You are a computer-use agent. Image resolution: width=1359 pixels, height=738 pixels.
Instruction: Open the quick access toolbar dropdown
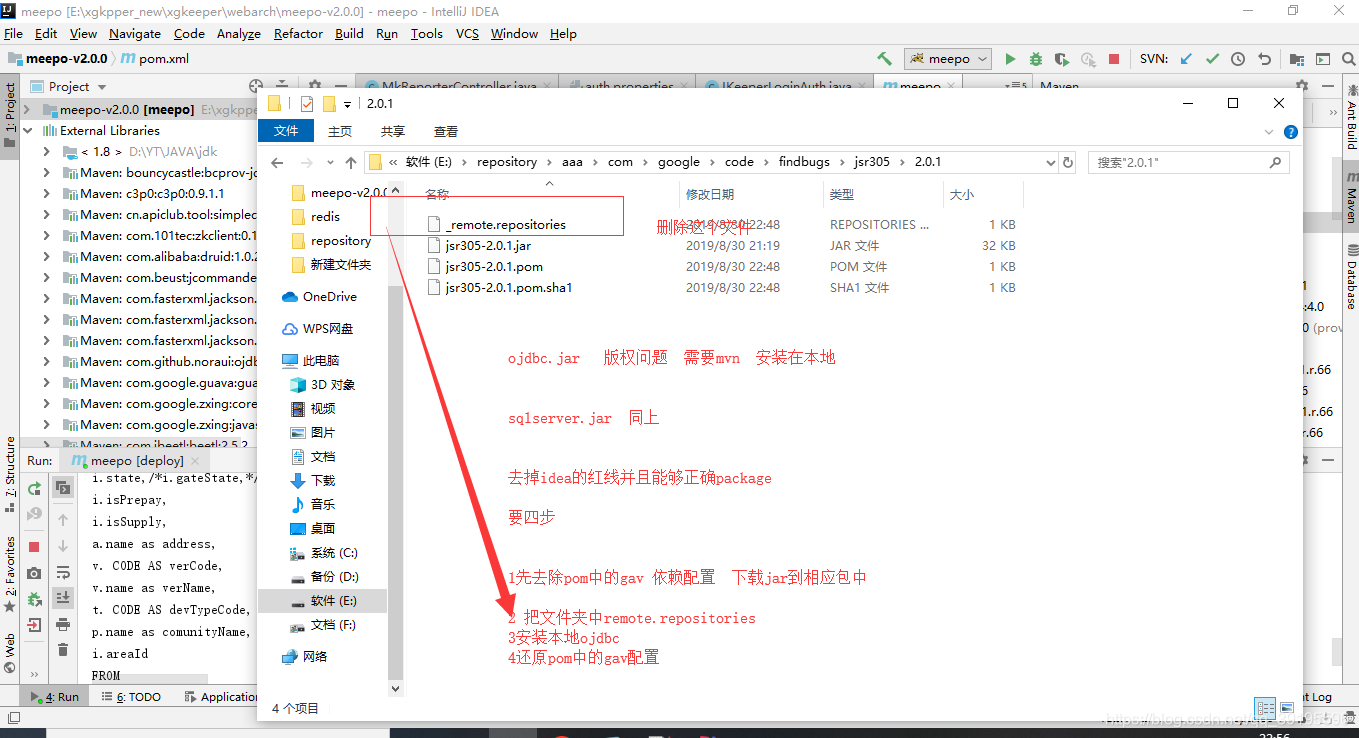coord(347,104)
